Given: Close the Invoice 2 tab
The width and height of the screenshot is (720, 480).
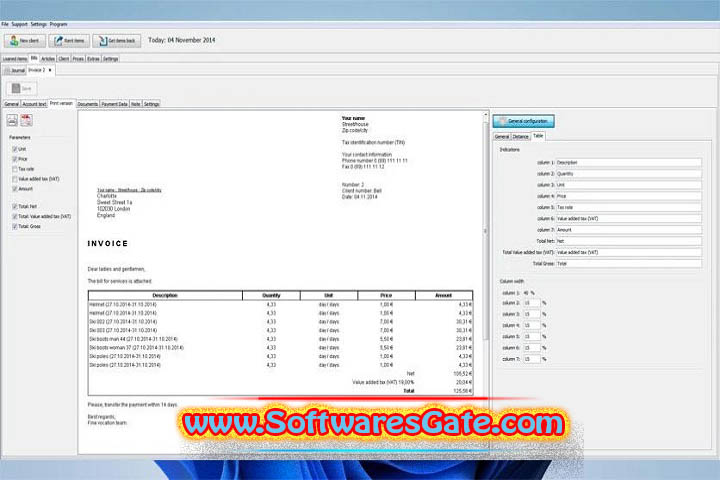Looking at the screenshot, I should pyautogui.click(x=50, y=70).
